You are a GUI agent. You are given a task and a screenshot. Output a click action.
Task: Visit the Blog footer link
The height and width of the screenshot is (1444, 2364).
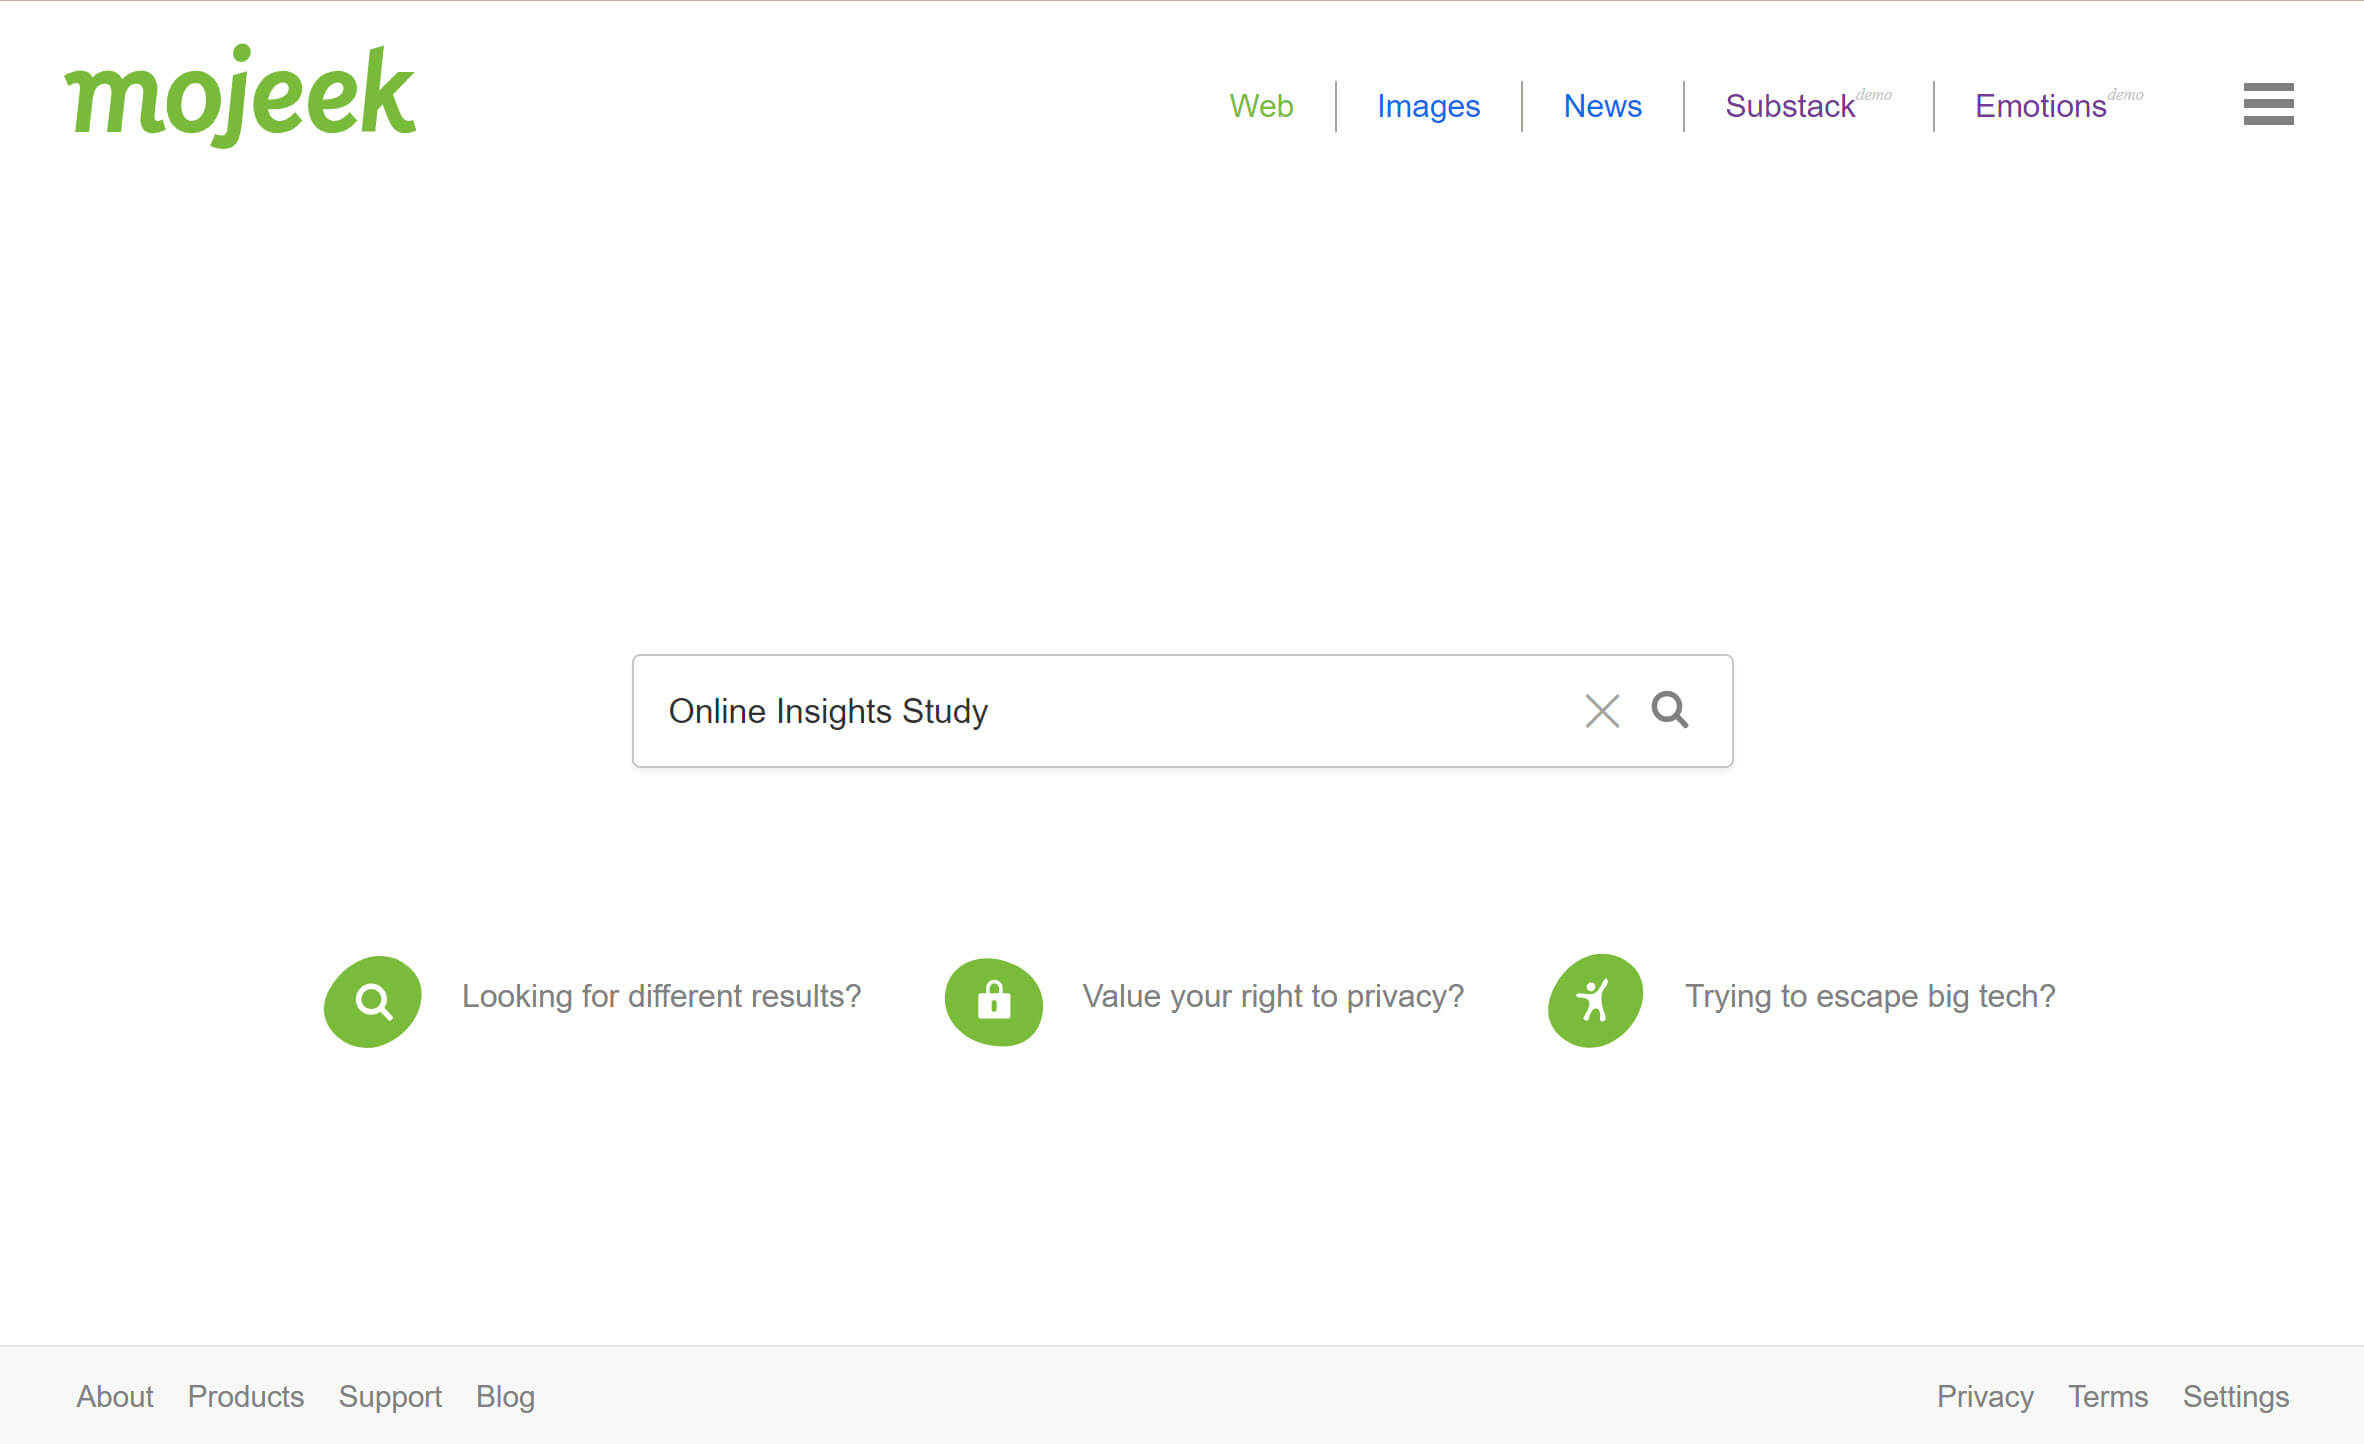coord(505,1397)
